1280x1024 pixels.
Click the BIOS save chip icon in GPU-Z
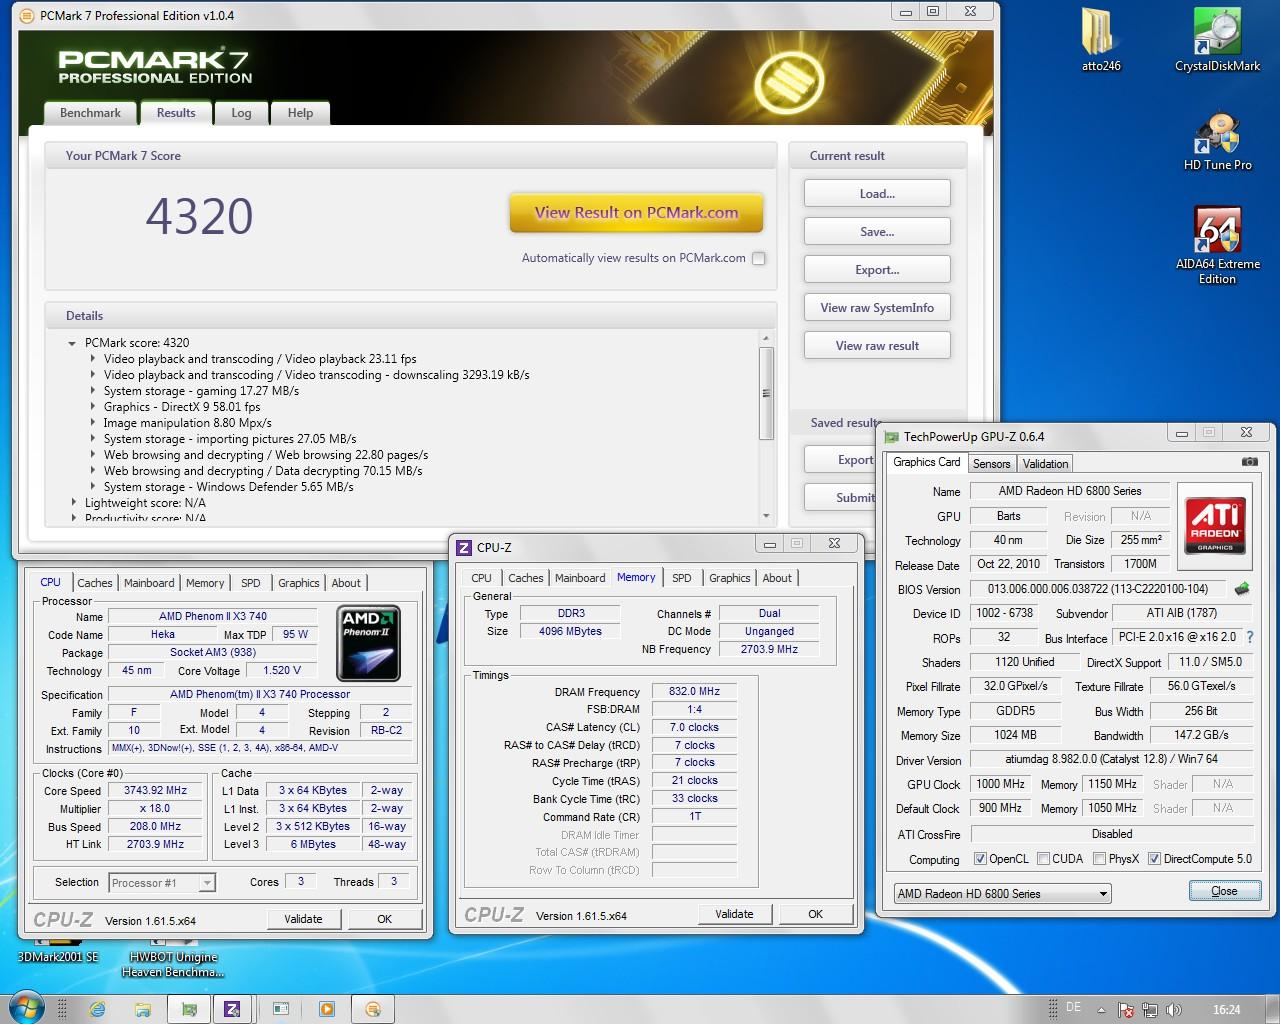pyautogui.click(x=1242, y=589)
